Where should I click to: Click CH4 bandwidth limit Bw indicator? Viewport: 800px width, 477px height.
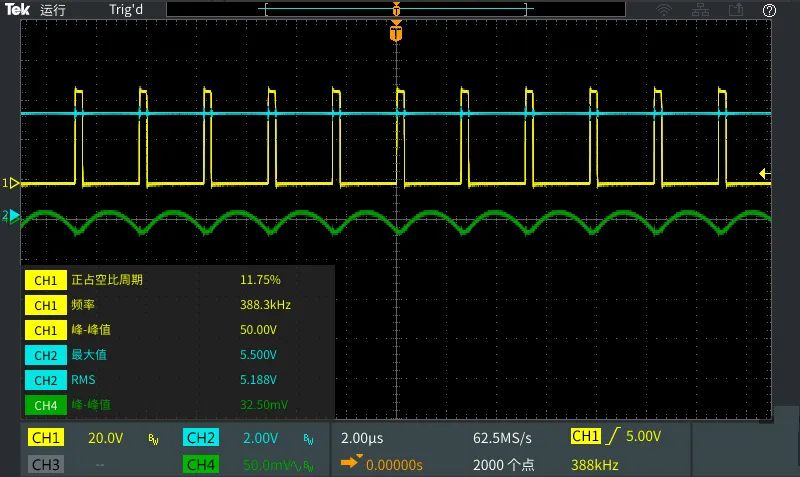tap(308, 466)
